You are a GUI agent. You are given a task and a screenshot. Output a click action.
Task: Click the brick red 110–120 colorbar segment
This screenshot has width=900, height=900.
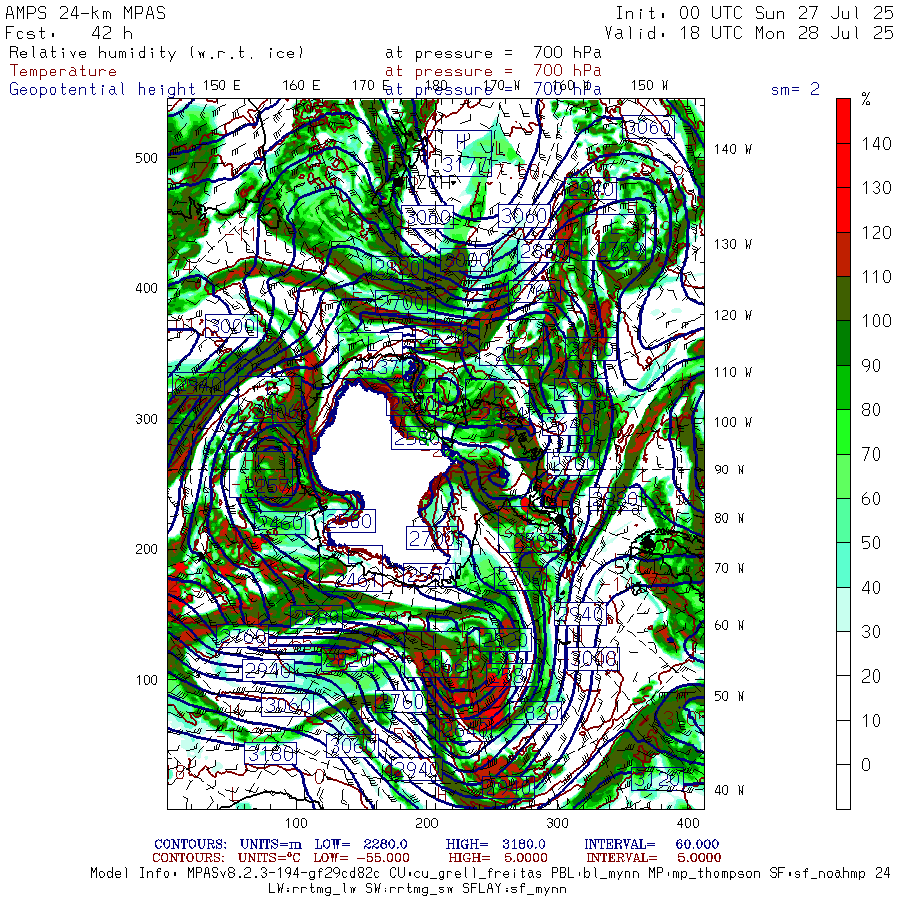[843, 254]
